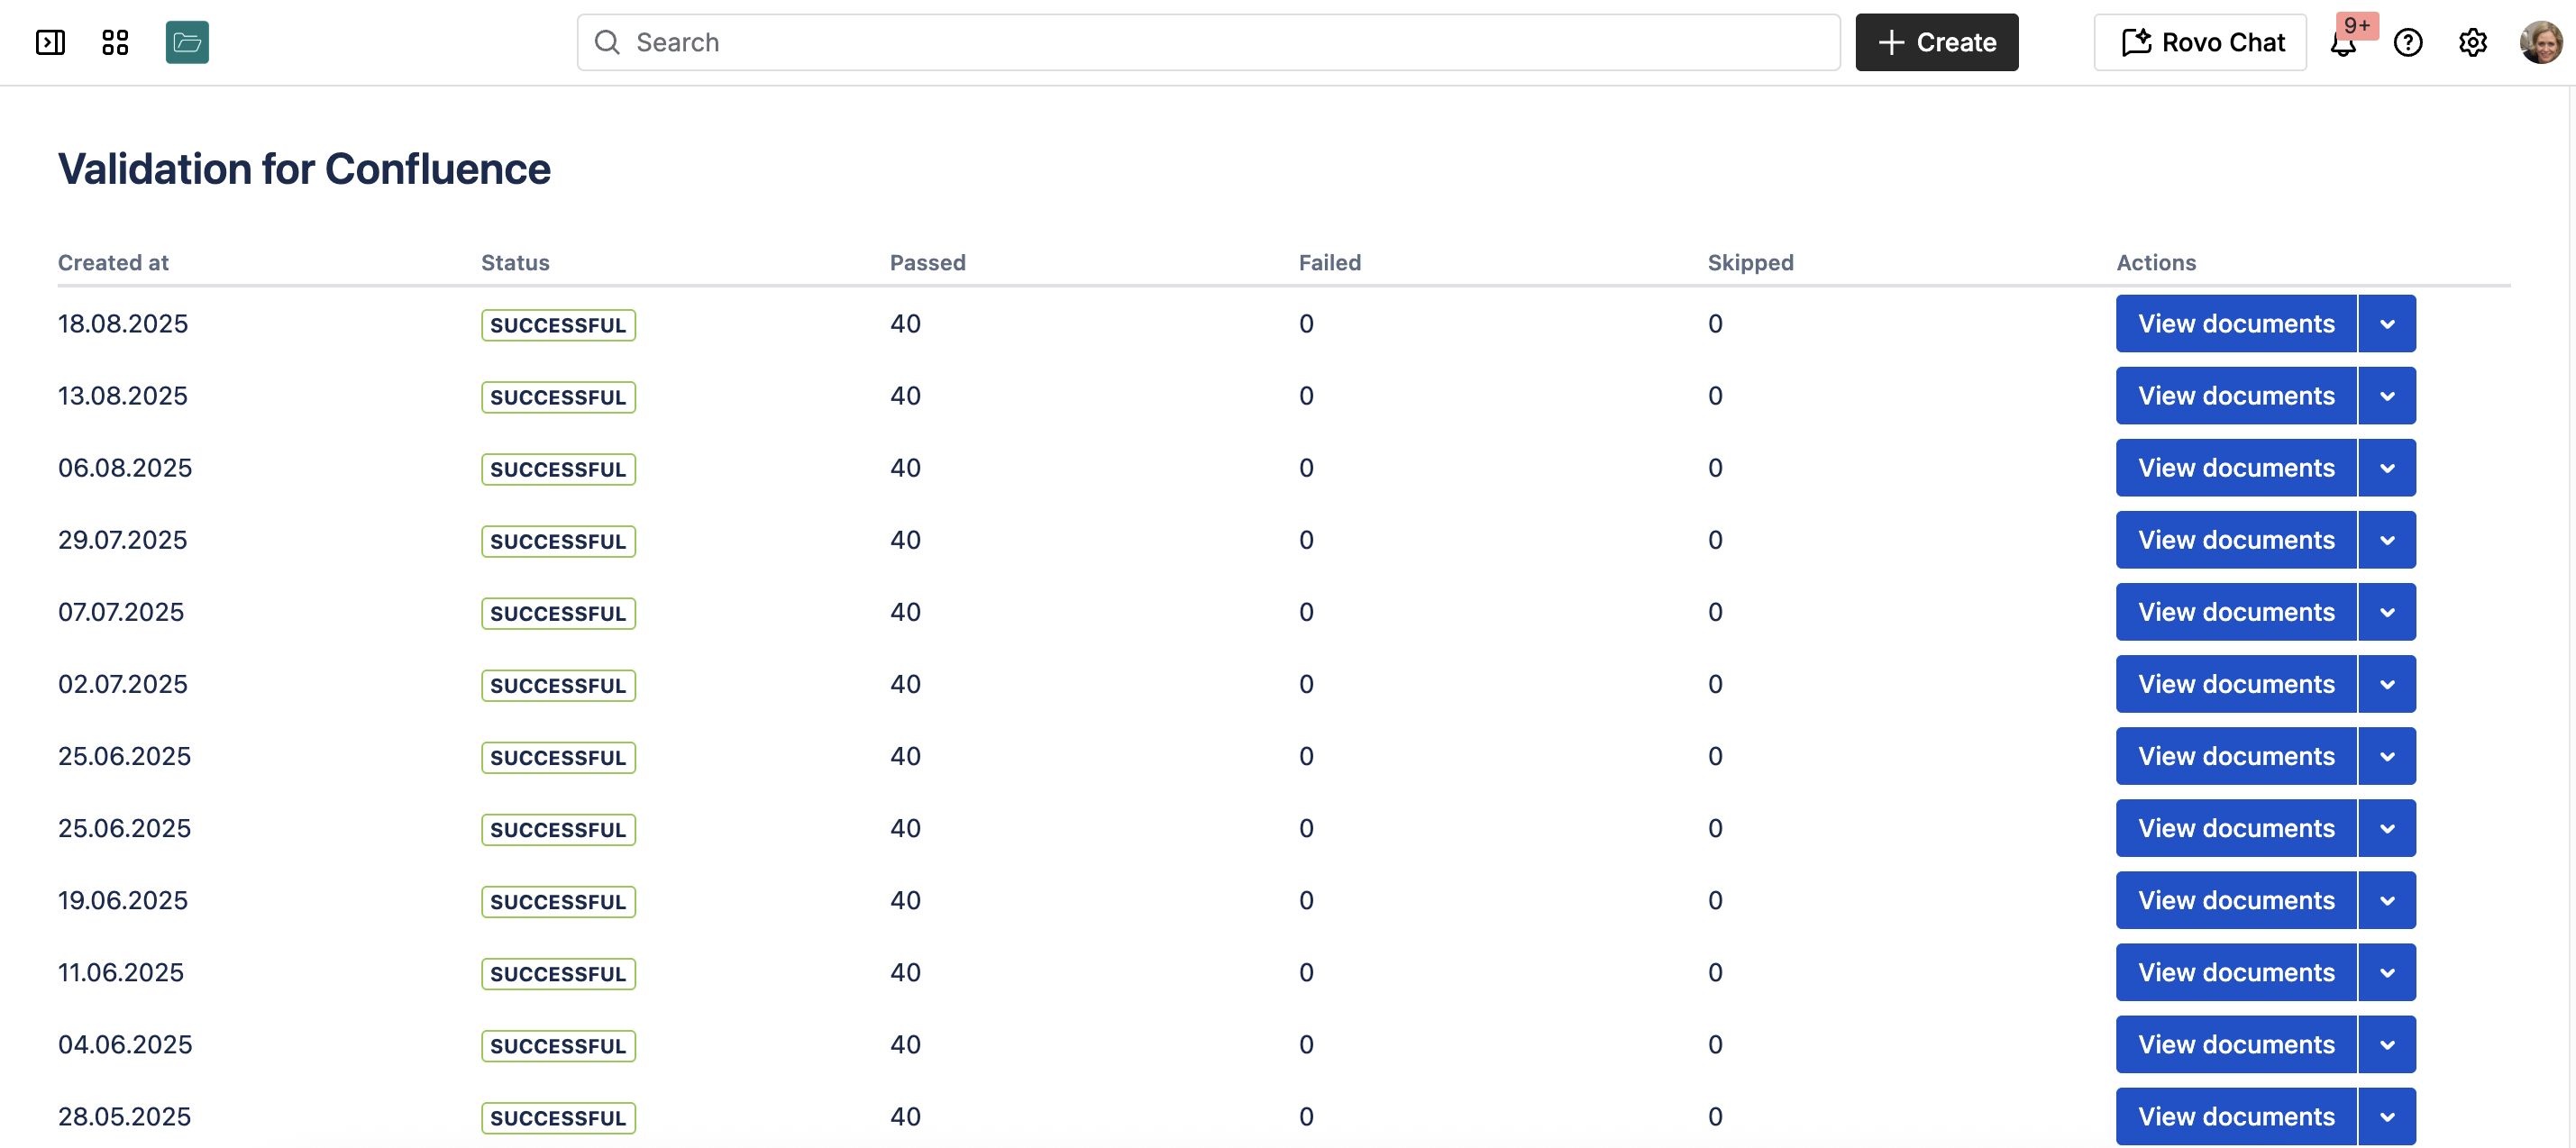Expand the sidebar panel icon
The width and height of the screenshot is (2576, 1148).
(50, 42)
